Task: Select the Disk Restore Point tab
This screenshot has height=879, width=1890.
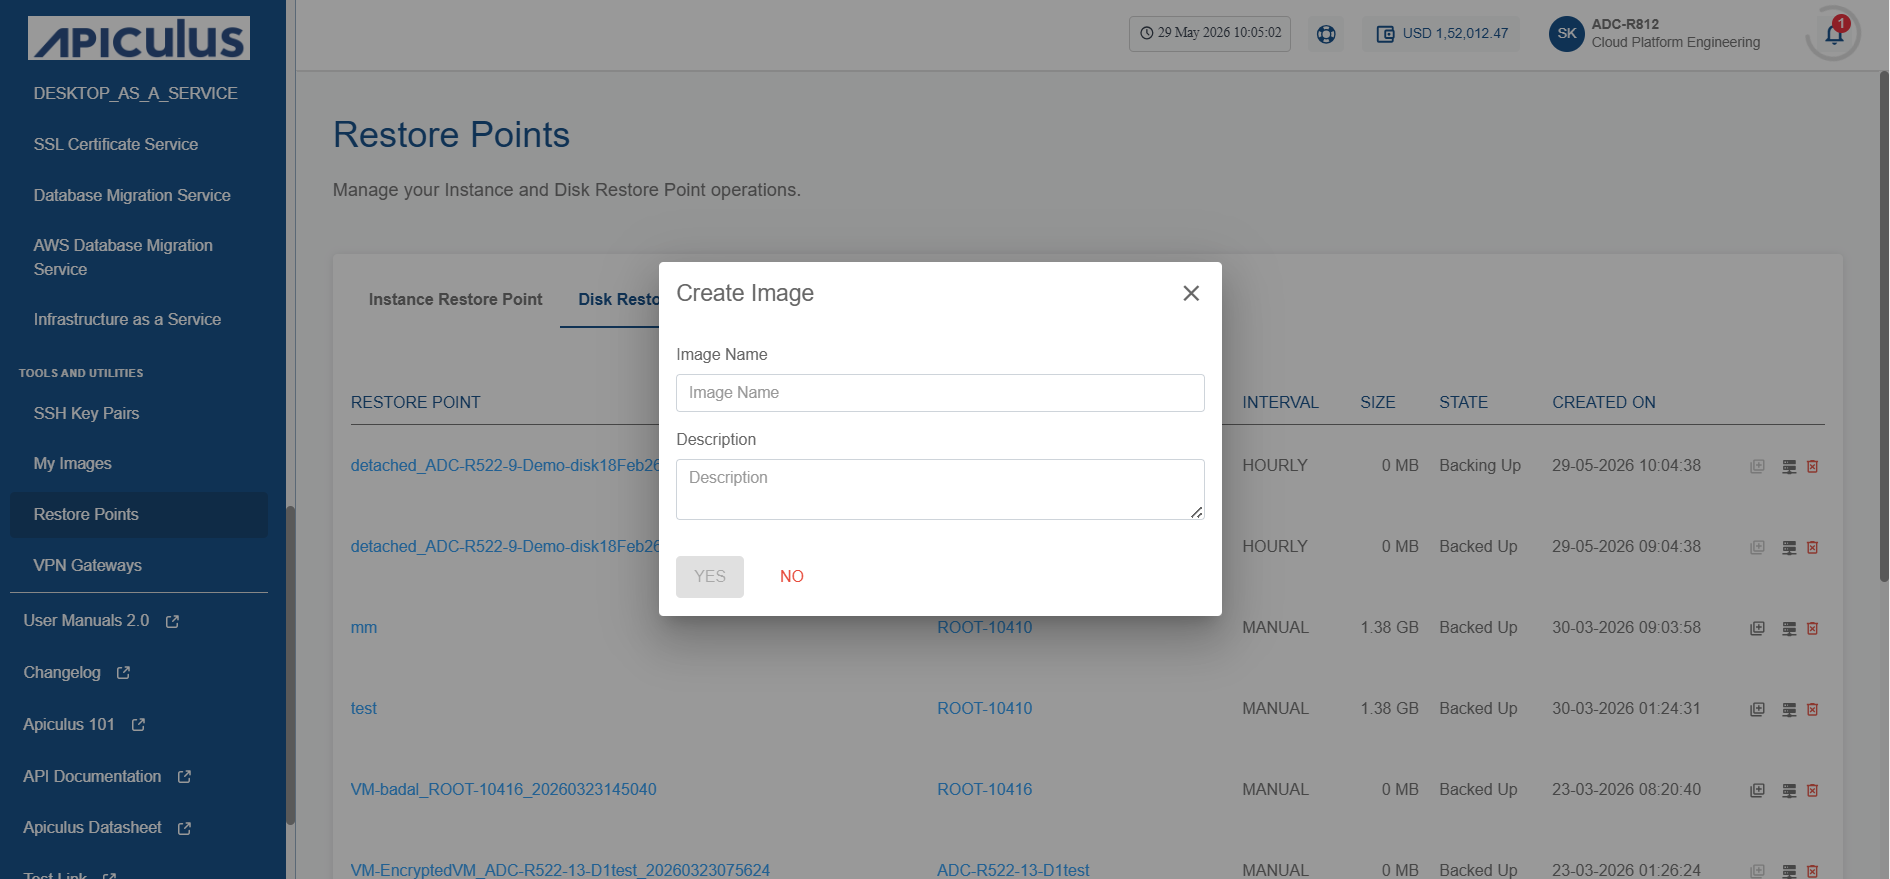Action: click(x=618, y=299)
